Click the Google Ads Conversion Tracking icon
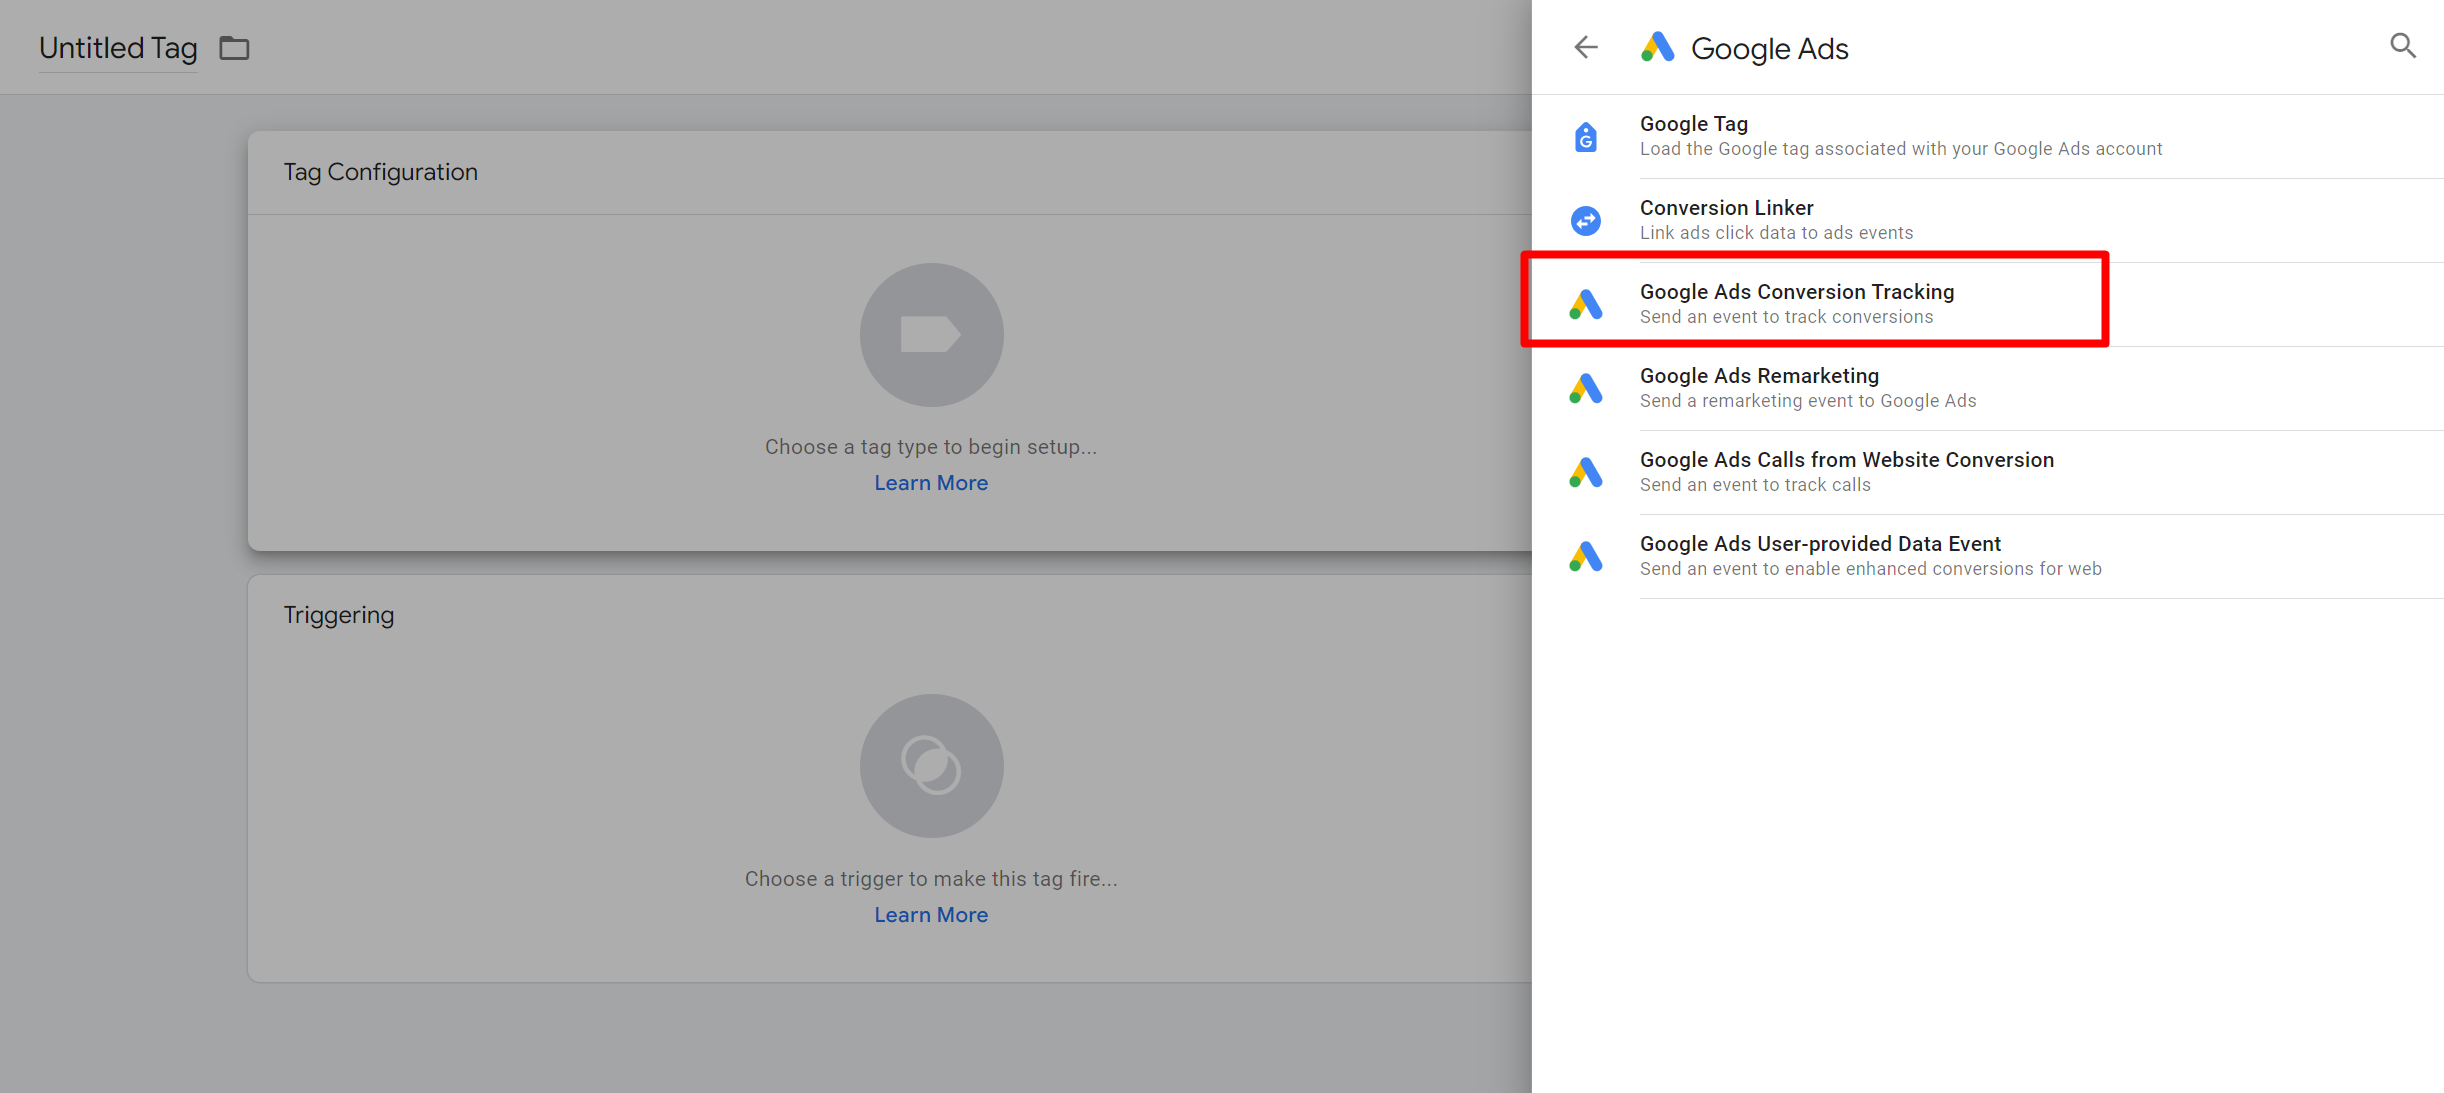 [1586, 304]
